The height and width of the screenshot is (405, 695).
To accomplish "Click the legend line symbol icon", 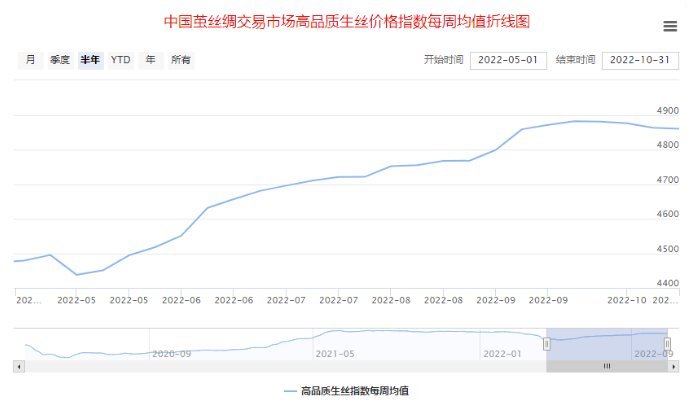I will (x=290, y=391).
